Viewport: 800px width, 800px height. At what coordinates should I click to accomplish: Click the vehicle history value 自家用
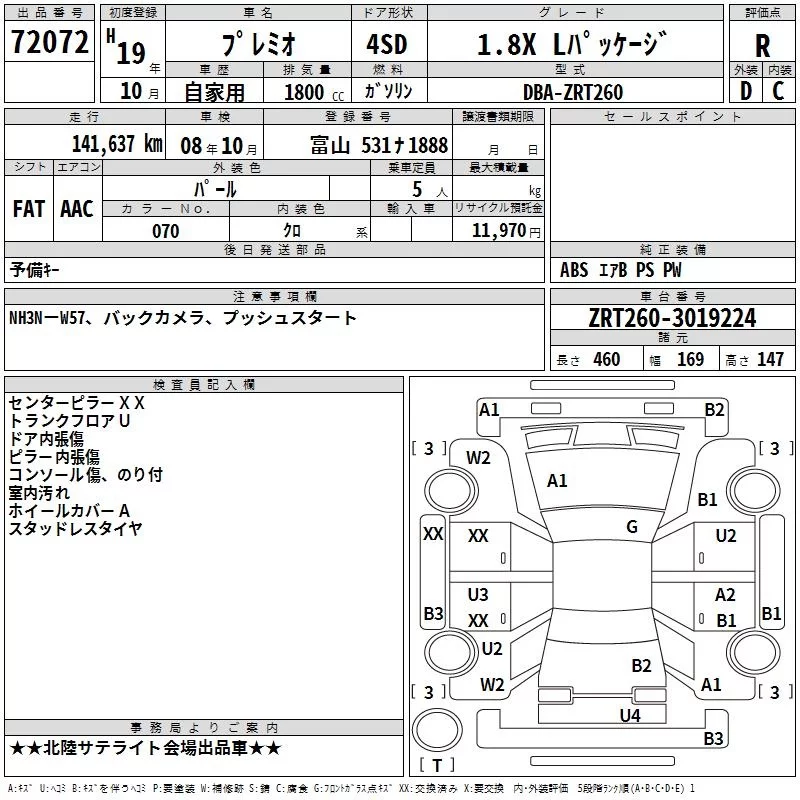[x=214, y=92]
